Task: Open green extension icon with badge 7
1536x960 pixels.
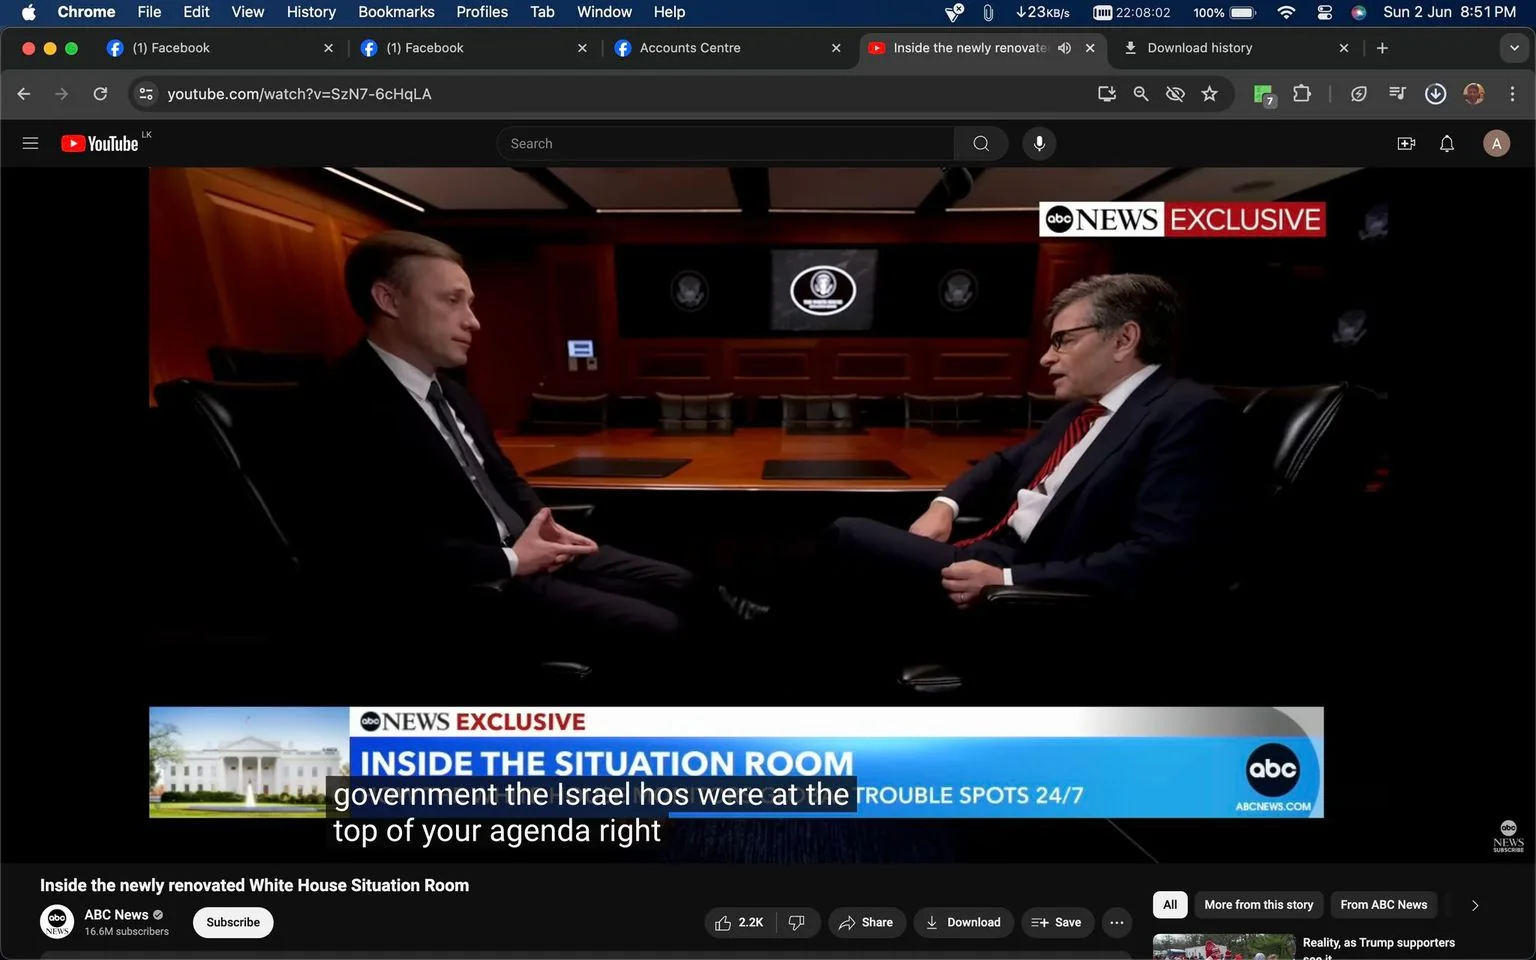Action: pyautogui.click(x=1264, y=95)
